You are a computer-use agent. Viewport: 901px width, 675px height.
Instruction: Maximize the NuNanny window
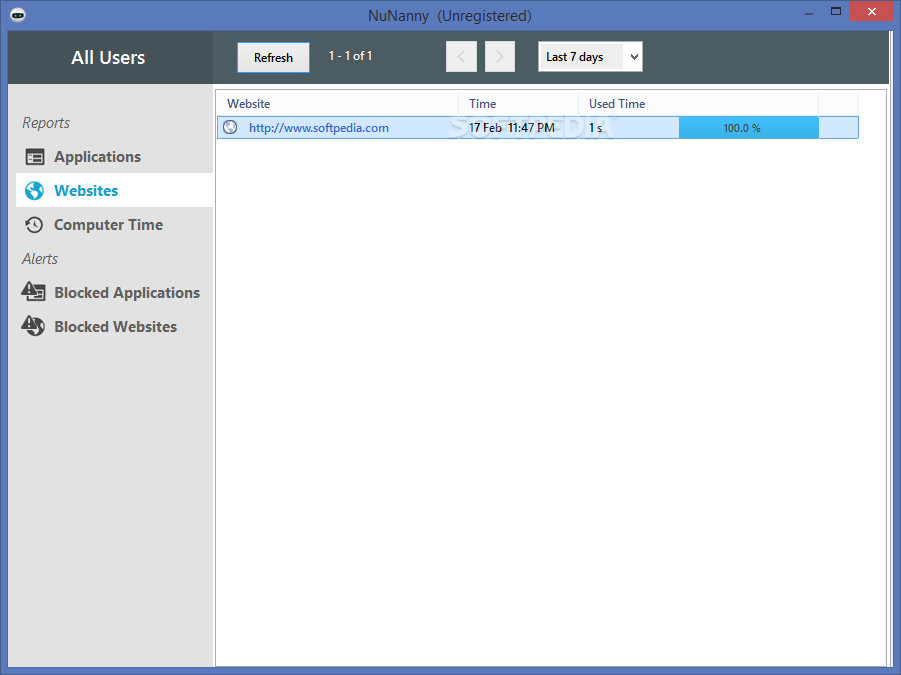point(836,11)
